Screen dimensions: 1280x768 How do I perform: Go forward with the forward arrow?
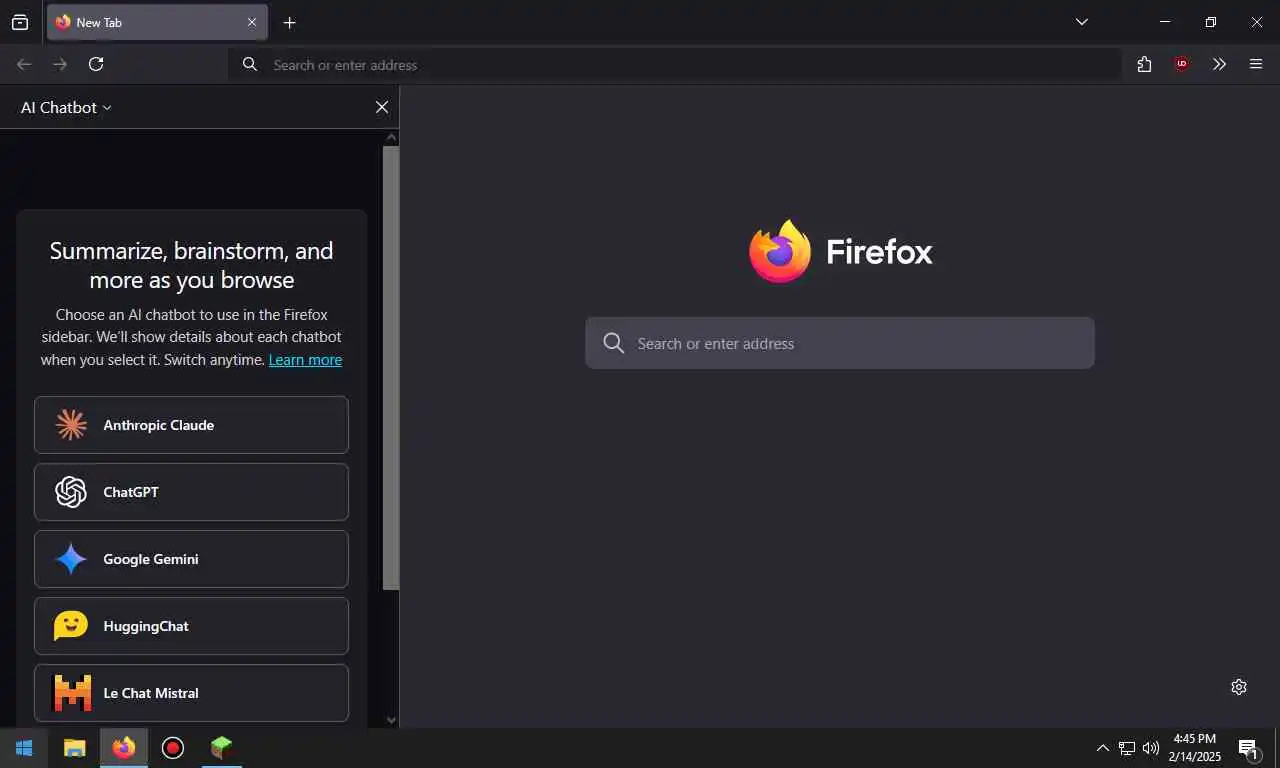60,64
